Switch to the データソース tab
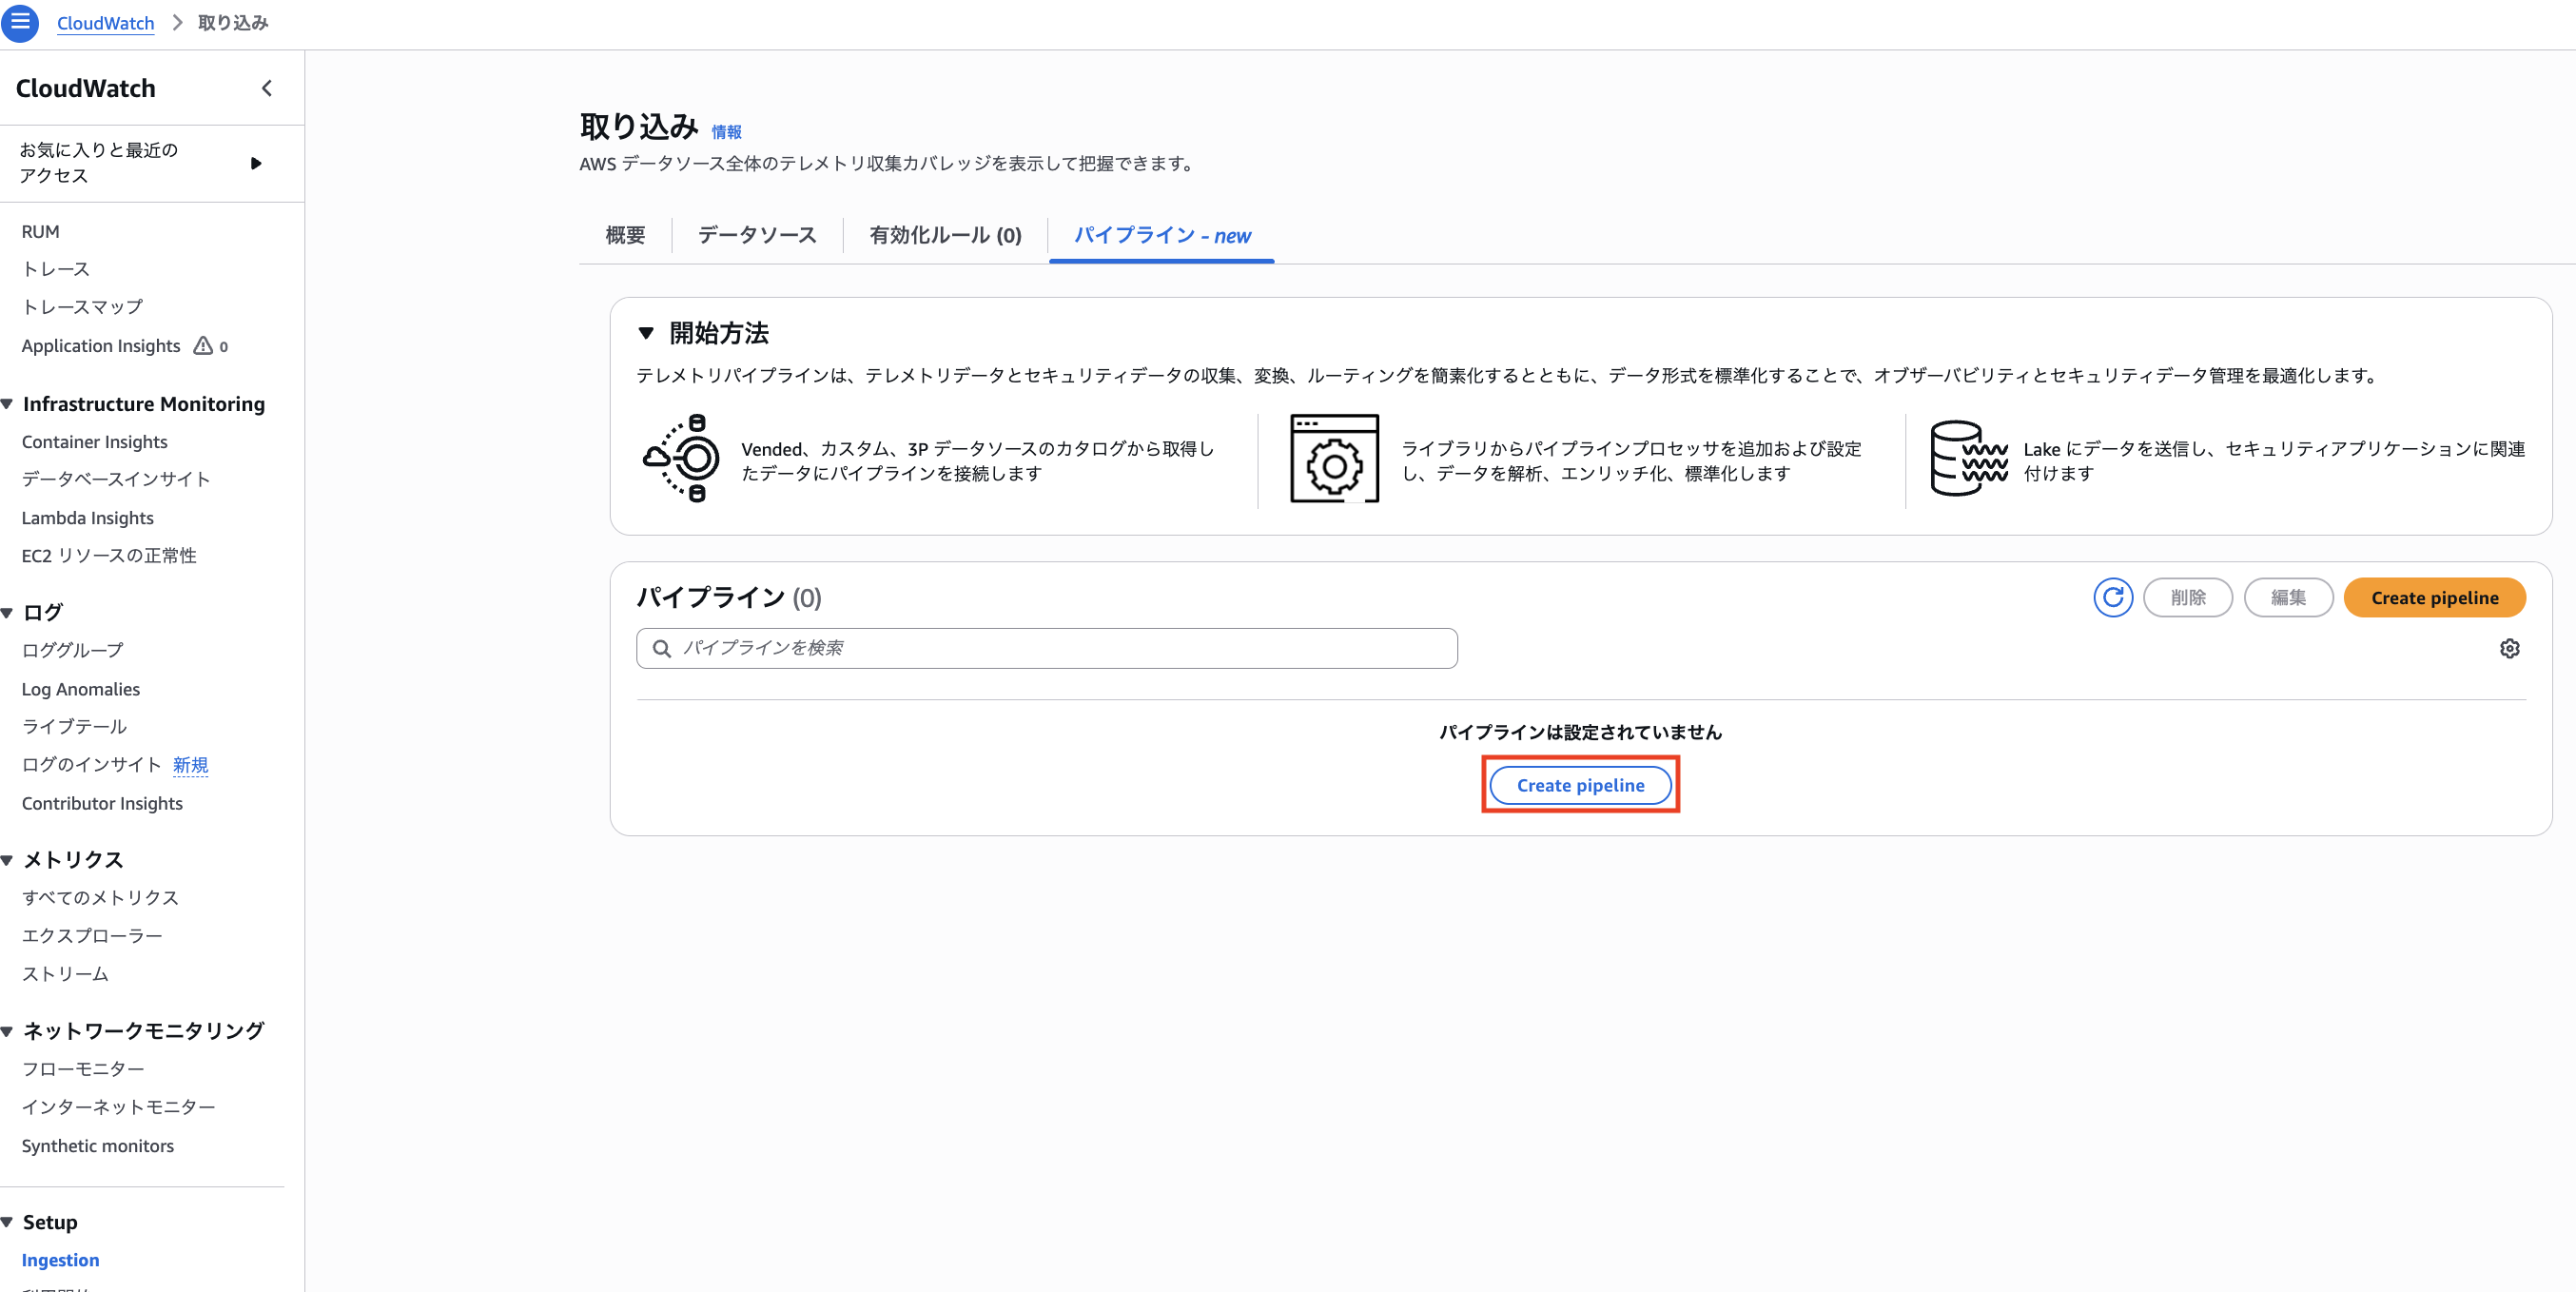This screenshot has height=1292, width=2576. click(x=757, y=235)
